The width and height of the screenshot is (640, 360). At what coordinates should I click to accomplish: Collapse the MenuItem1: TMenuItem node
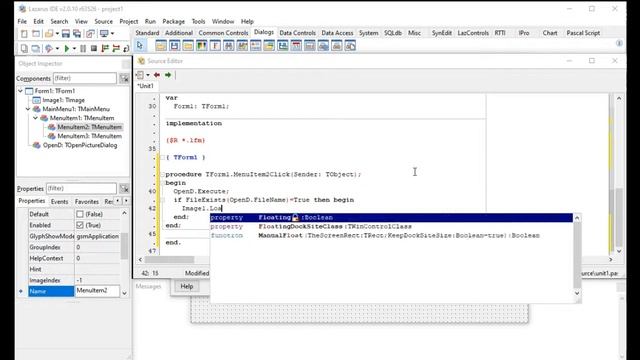tap(35, 118)
